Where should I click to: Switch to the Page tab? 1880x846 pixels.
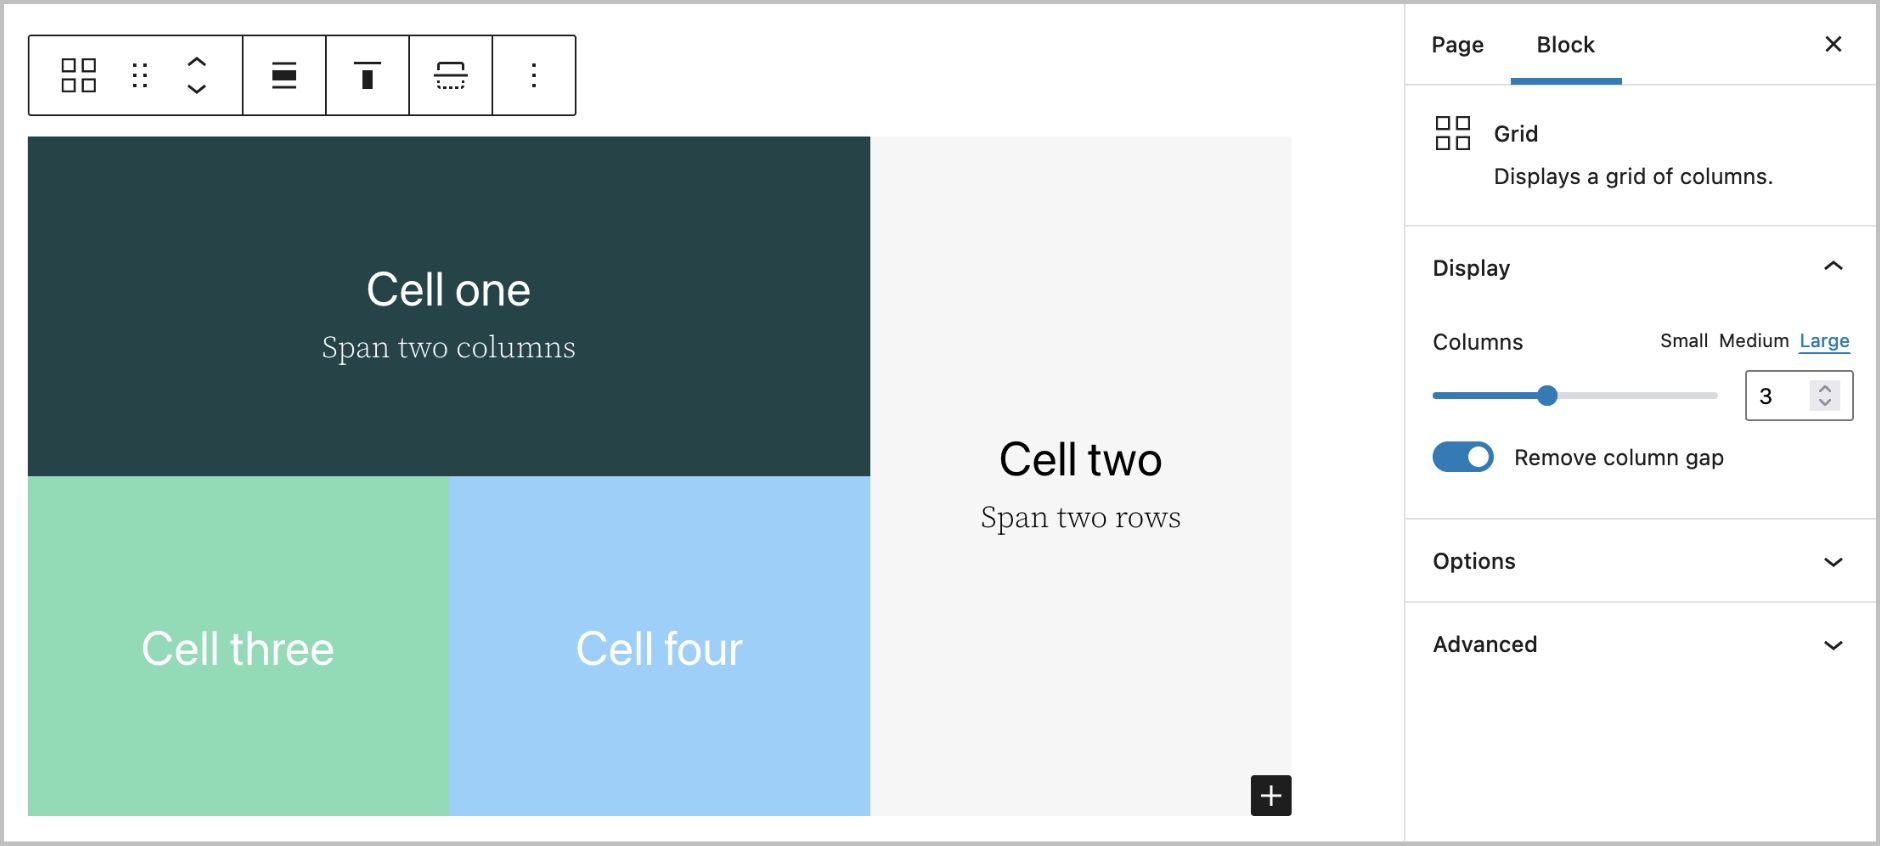coord(1457,45)
